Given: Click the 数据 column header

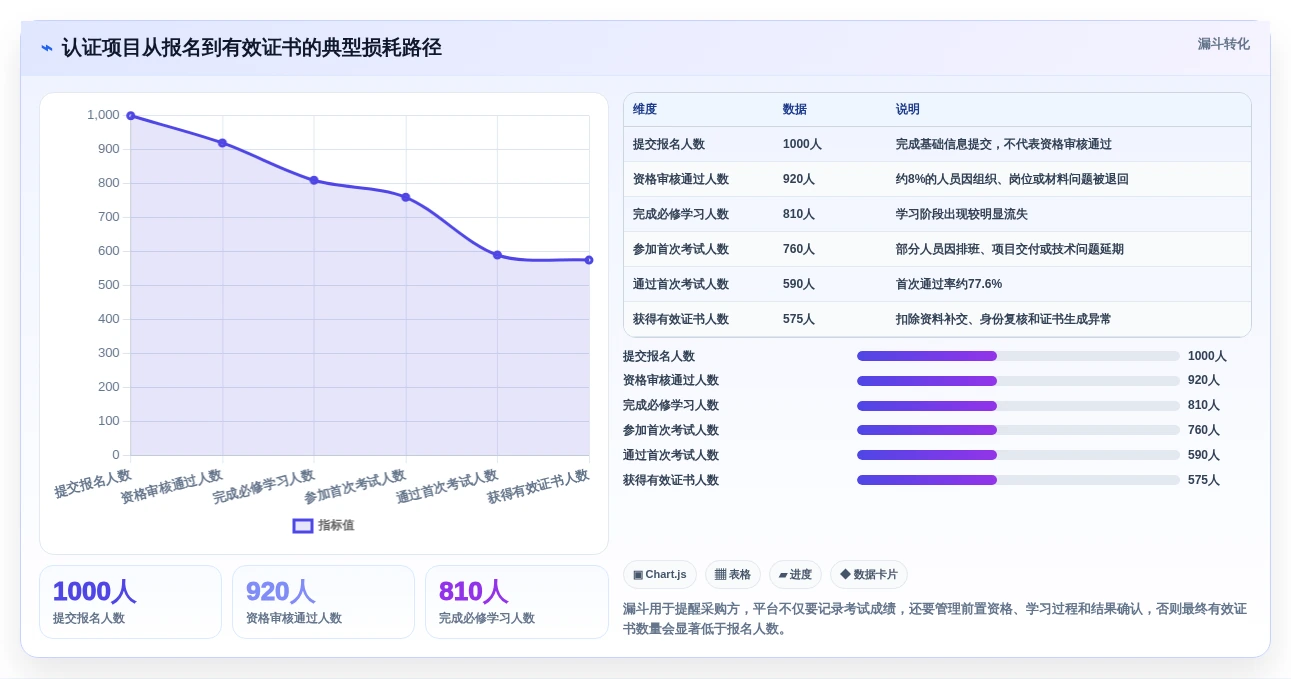Looking at the screenshot, I should [x=795, y=110].
